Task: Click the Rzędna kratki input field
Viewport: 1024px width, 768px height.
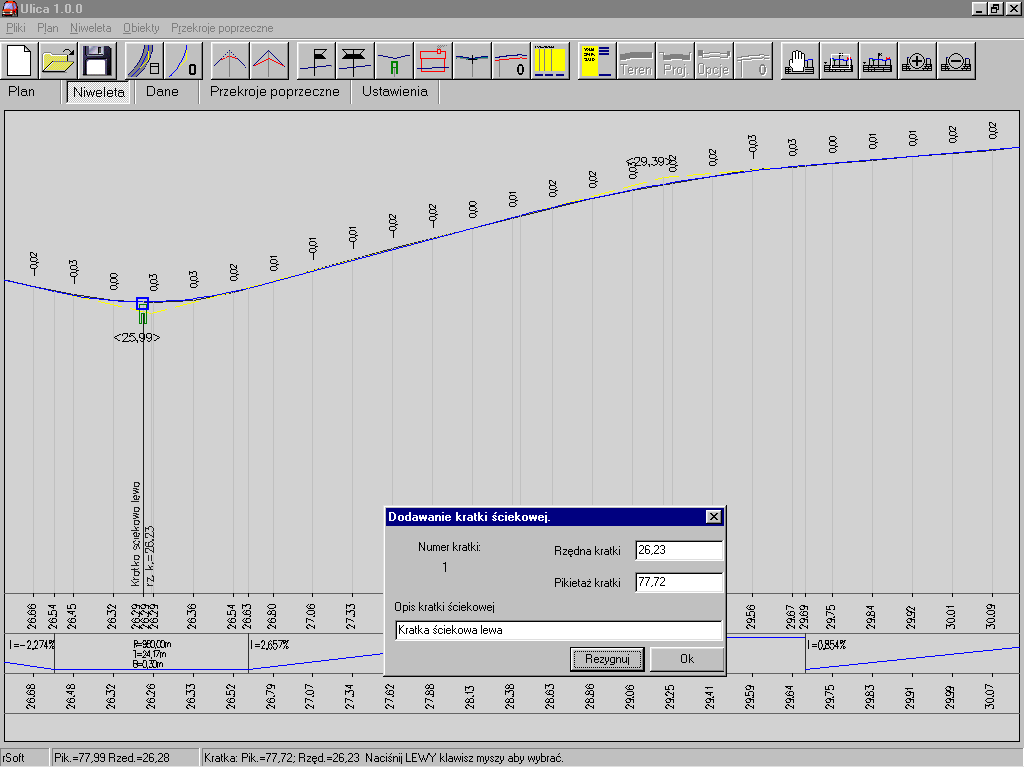Action: 678,551
